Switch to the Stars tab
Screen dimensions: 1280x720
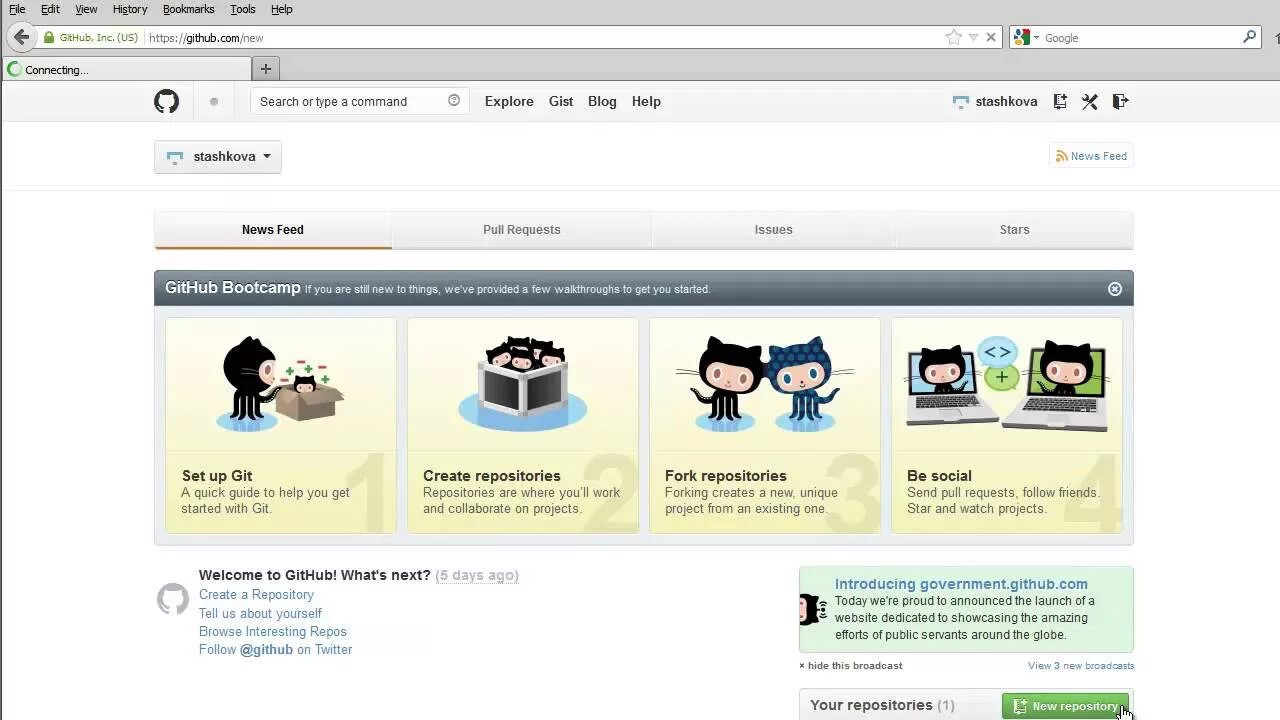click(x=1014, y=229)
